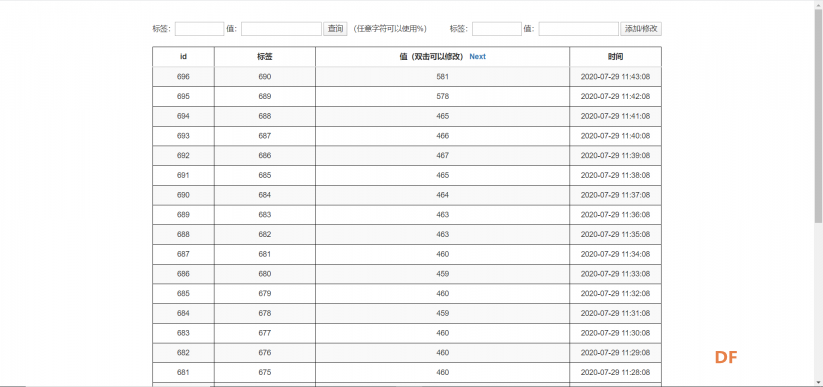Image resolution: width=823 pixels, height=387 pixels.
Task: Select value 467 in row 692
Action: tap(442, 155)
